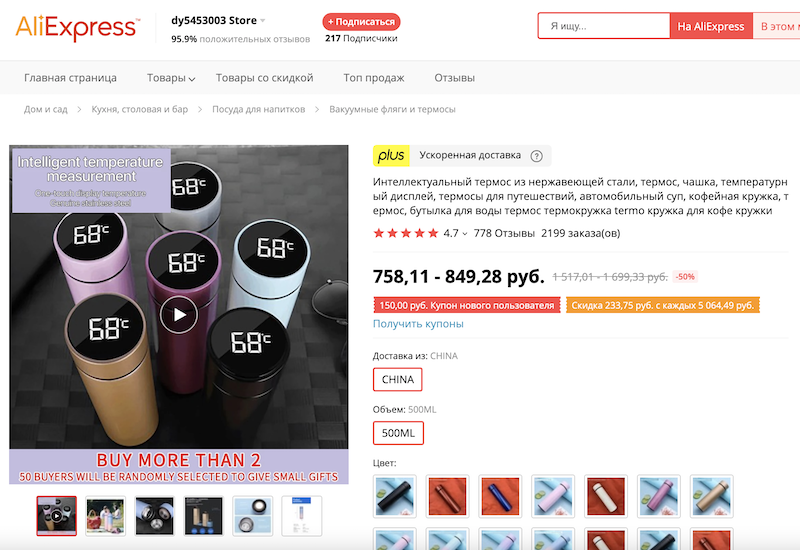Click 150,00 руб. new user coupon
The image size is (800, 550).
467,305
